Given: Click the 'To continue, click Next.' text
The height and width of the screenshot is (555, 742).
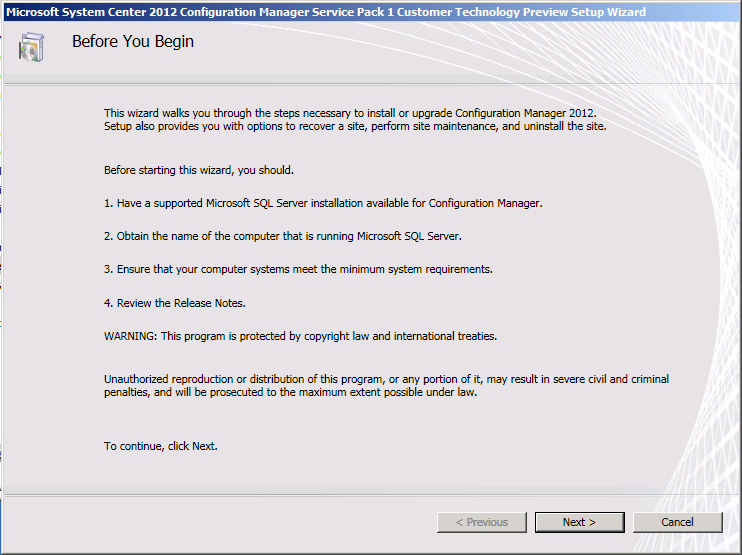Looking at the screenshot, I should click(x=161, y=446).
